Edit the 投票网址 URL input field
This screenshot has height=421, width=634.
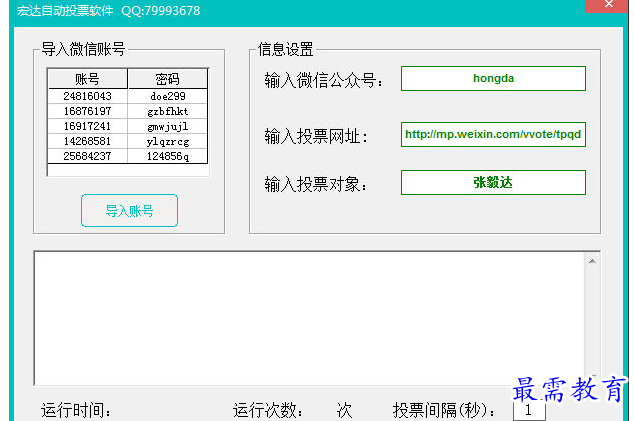[493, 134]
